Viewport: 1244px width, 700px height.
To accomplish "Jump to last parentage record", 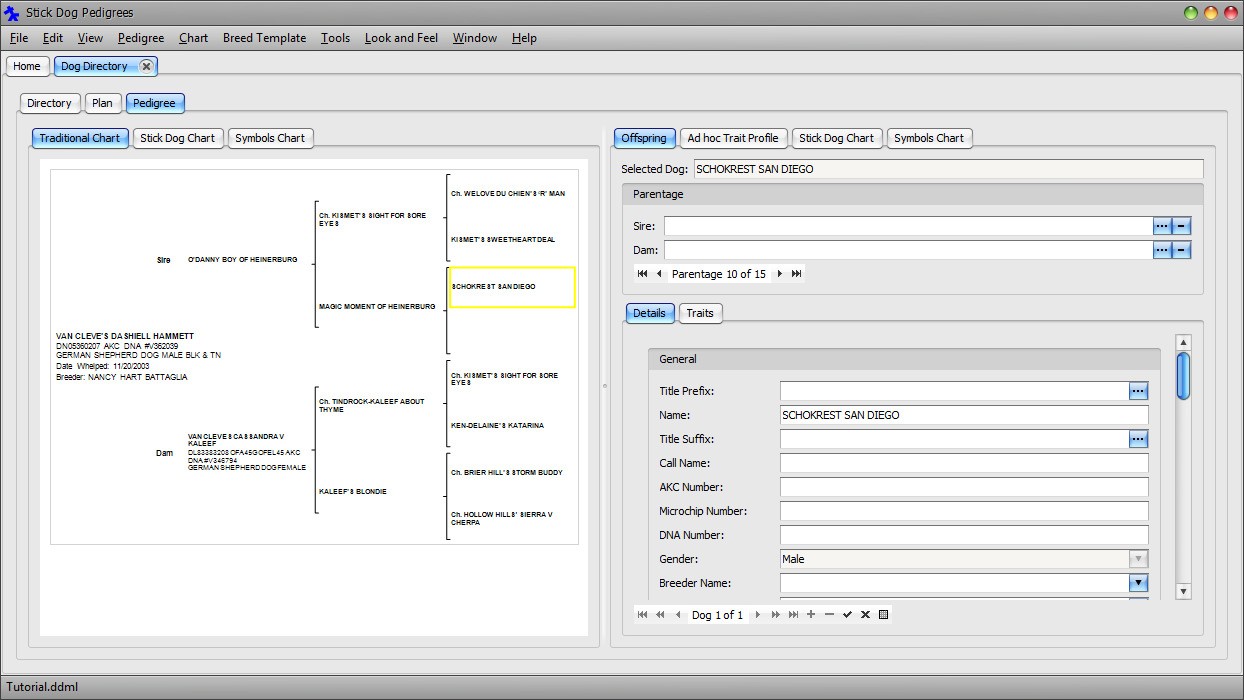I will tap(796, 274).
